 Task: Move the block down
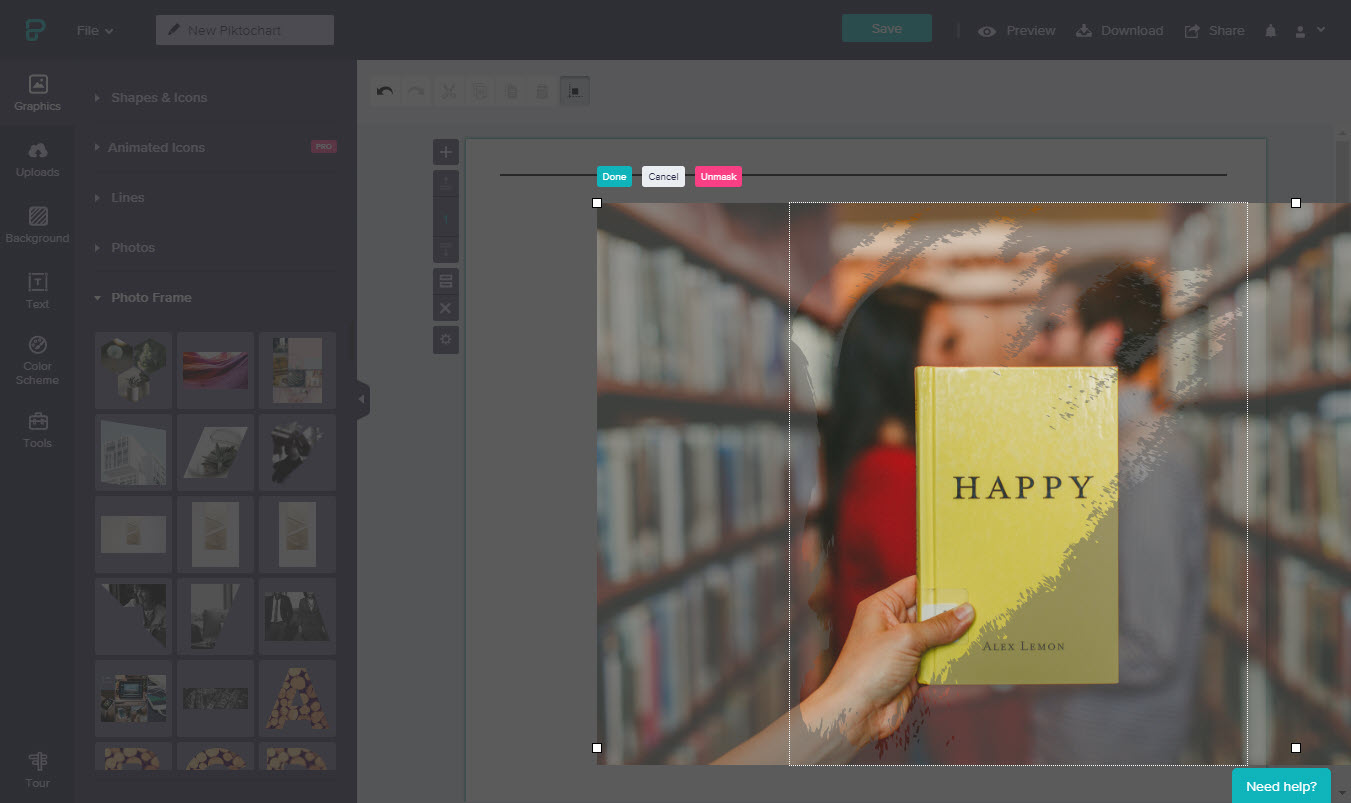(x=446, y=250)
